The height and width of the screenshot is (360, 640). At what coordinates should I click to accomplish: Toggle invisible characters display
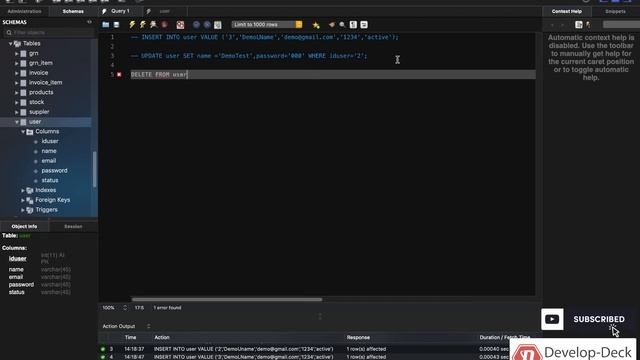tap(353, 25)
